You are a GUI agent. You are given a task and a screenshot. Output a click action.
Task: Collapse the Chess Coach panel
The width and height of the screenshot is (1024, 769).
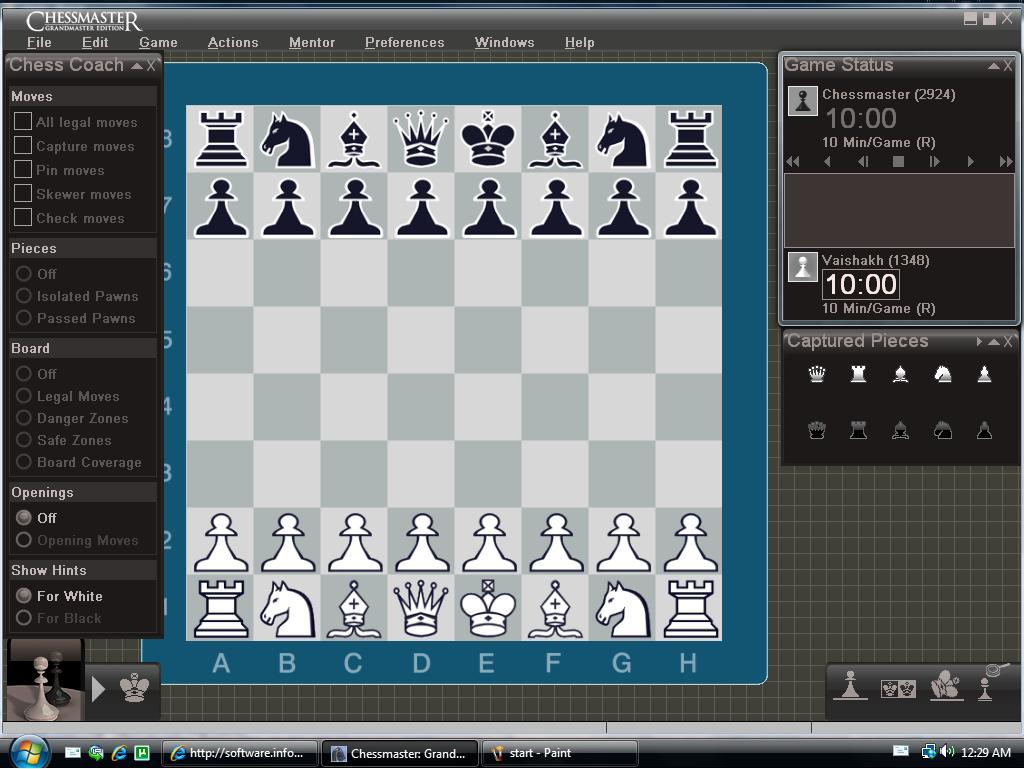click(x=137, y=66)
